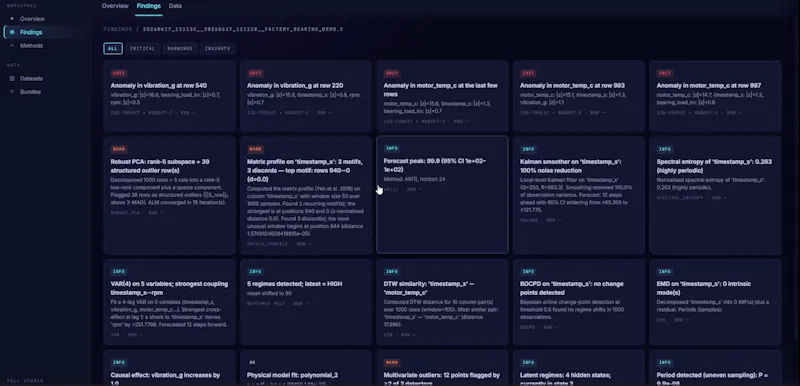Image resolution: width=800 pixels, height=386 pixels.
Task: Switch to the Data top tab
Action: (175, 6)
